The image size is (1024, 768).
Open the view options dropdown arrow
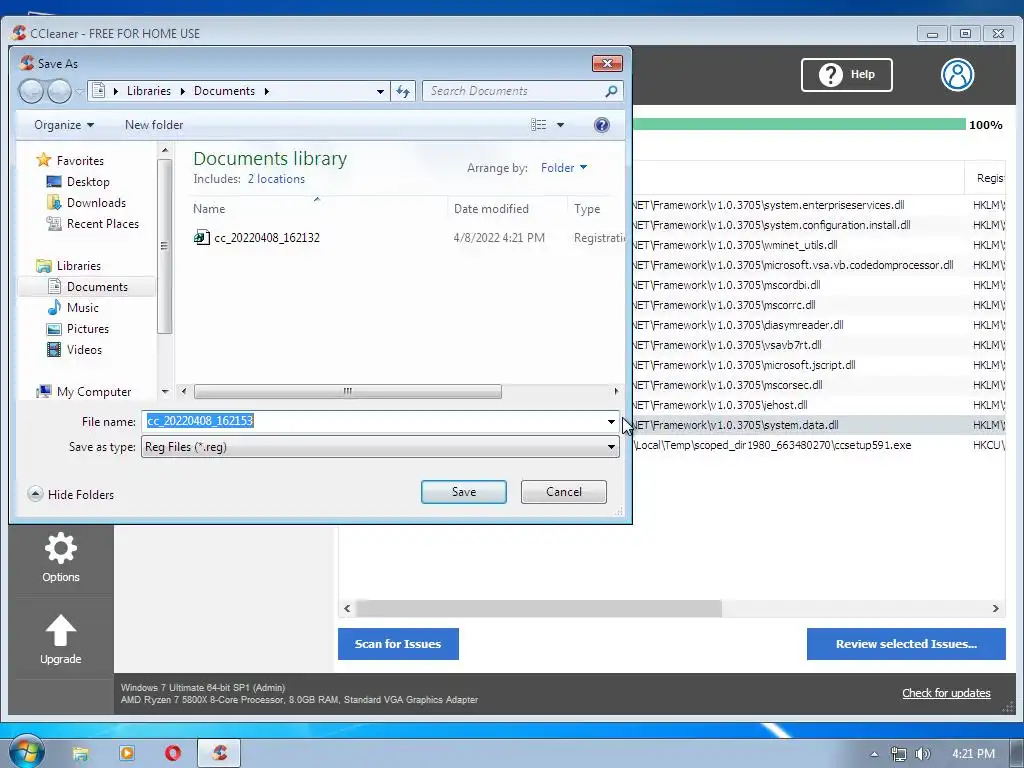[x=560, y=125]
